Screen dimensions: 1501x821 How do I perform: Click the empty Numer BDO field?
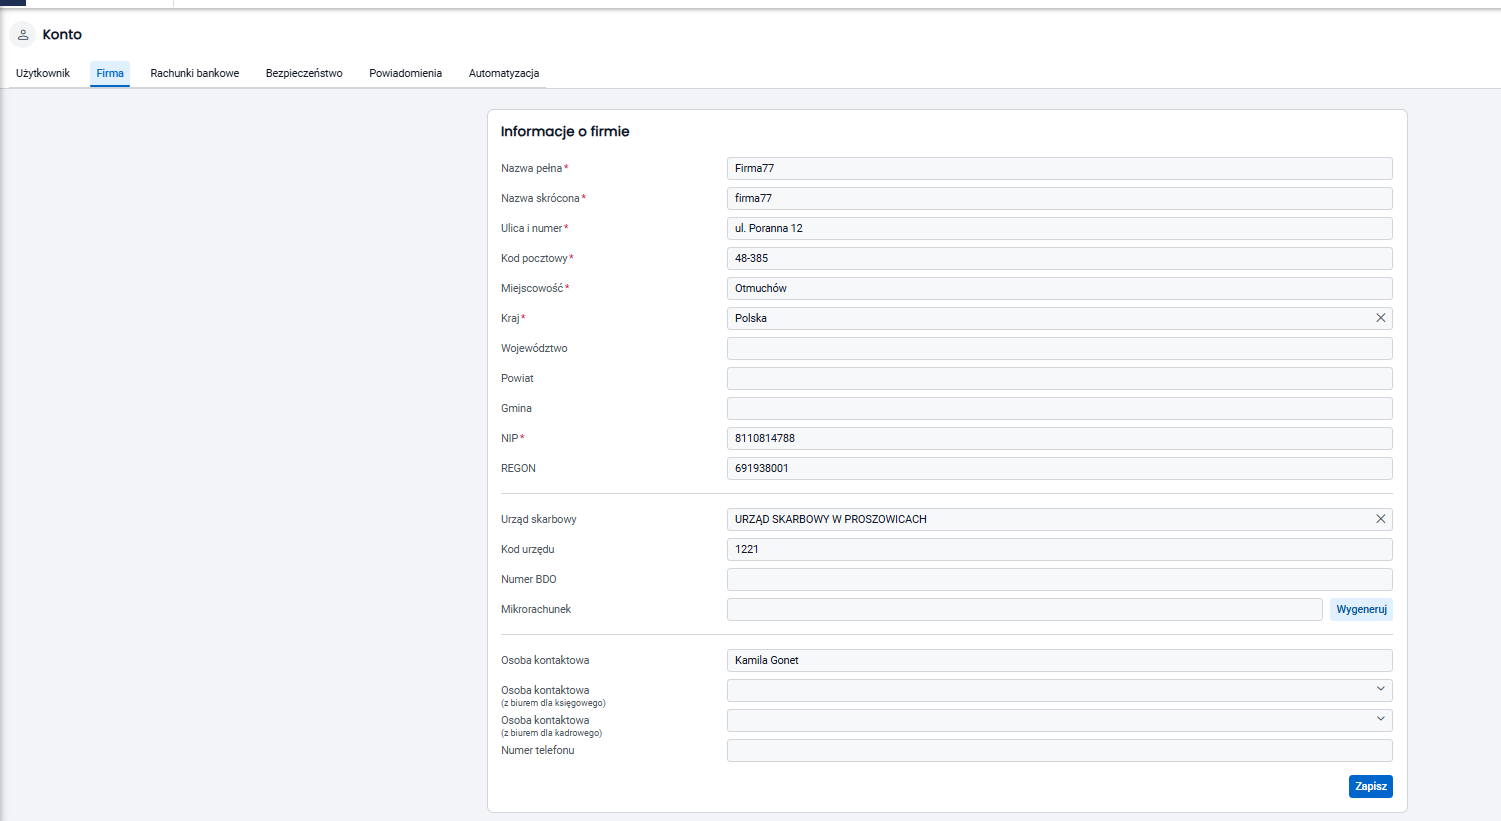1060,579
